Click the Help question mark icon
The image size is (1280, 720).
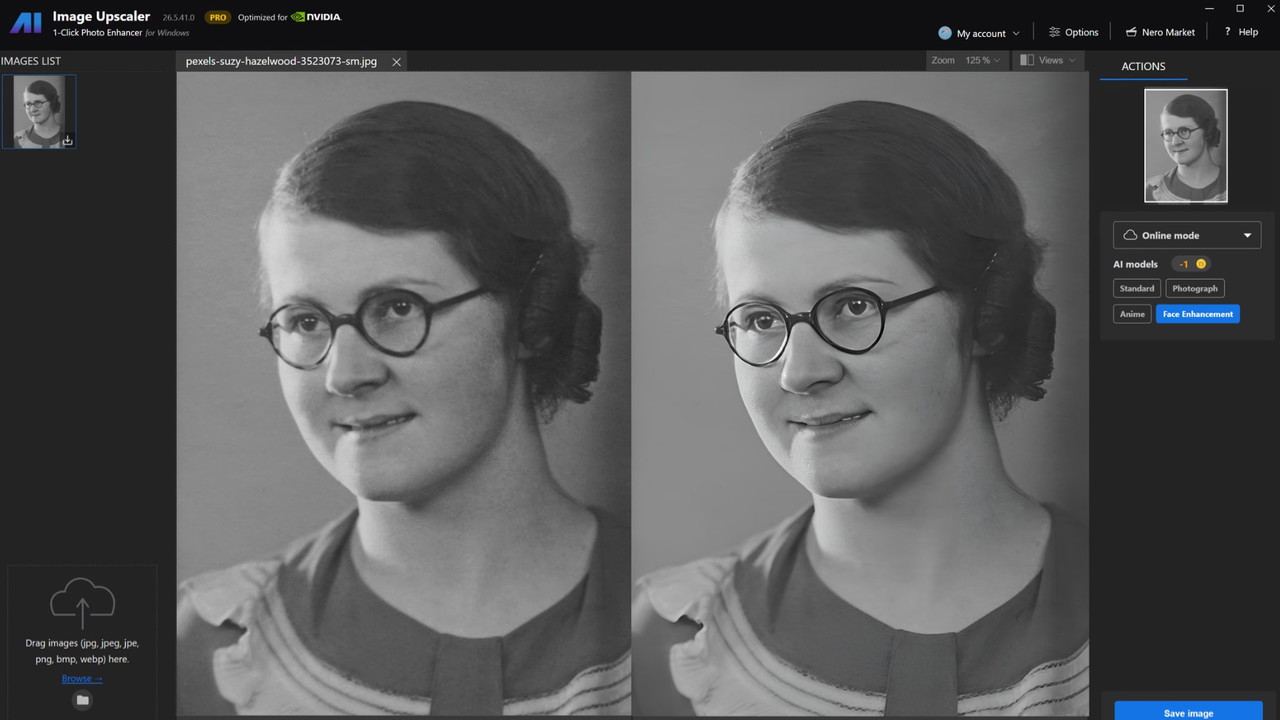pyautogui.click(x=1227, y=32)
